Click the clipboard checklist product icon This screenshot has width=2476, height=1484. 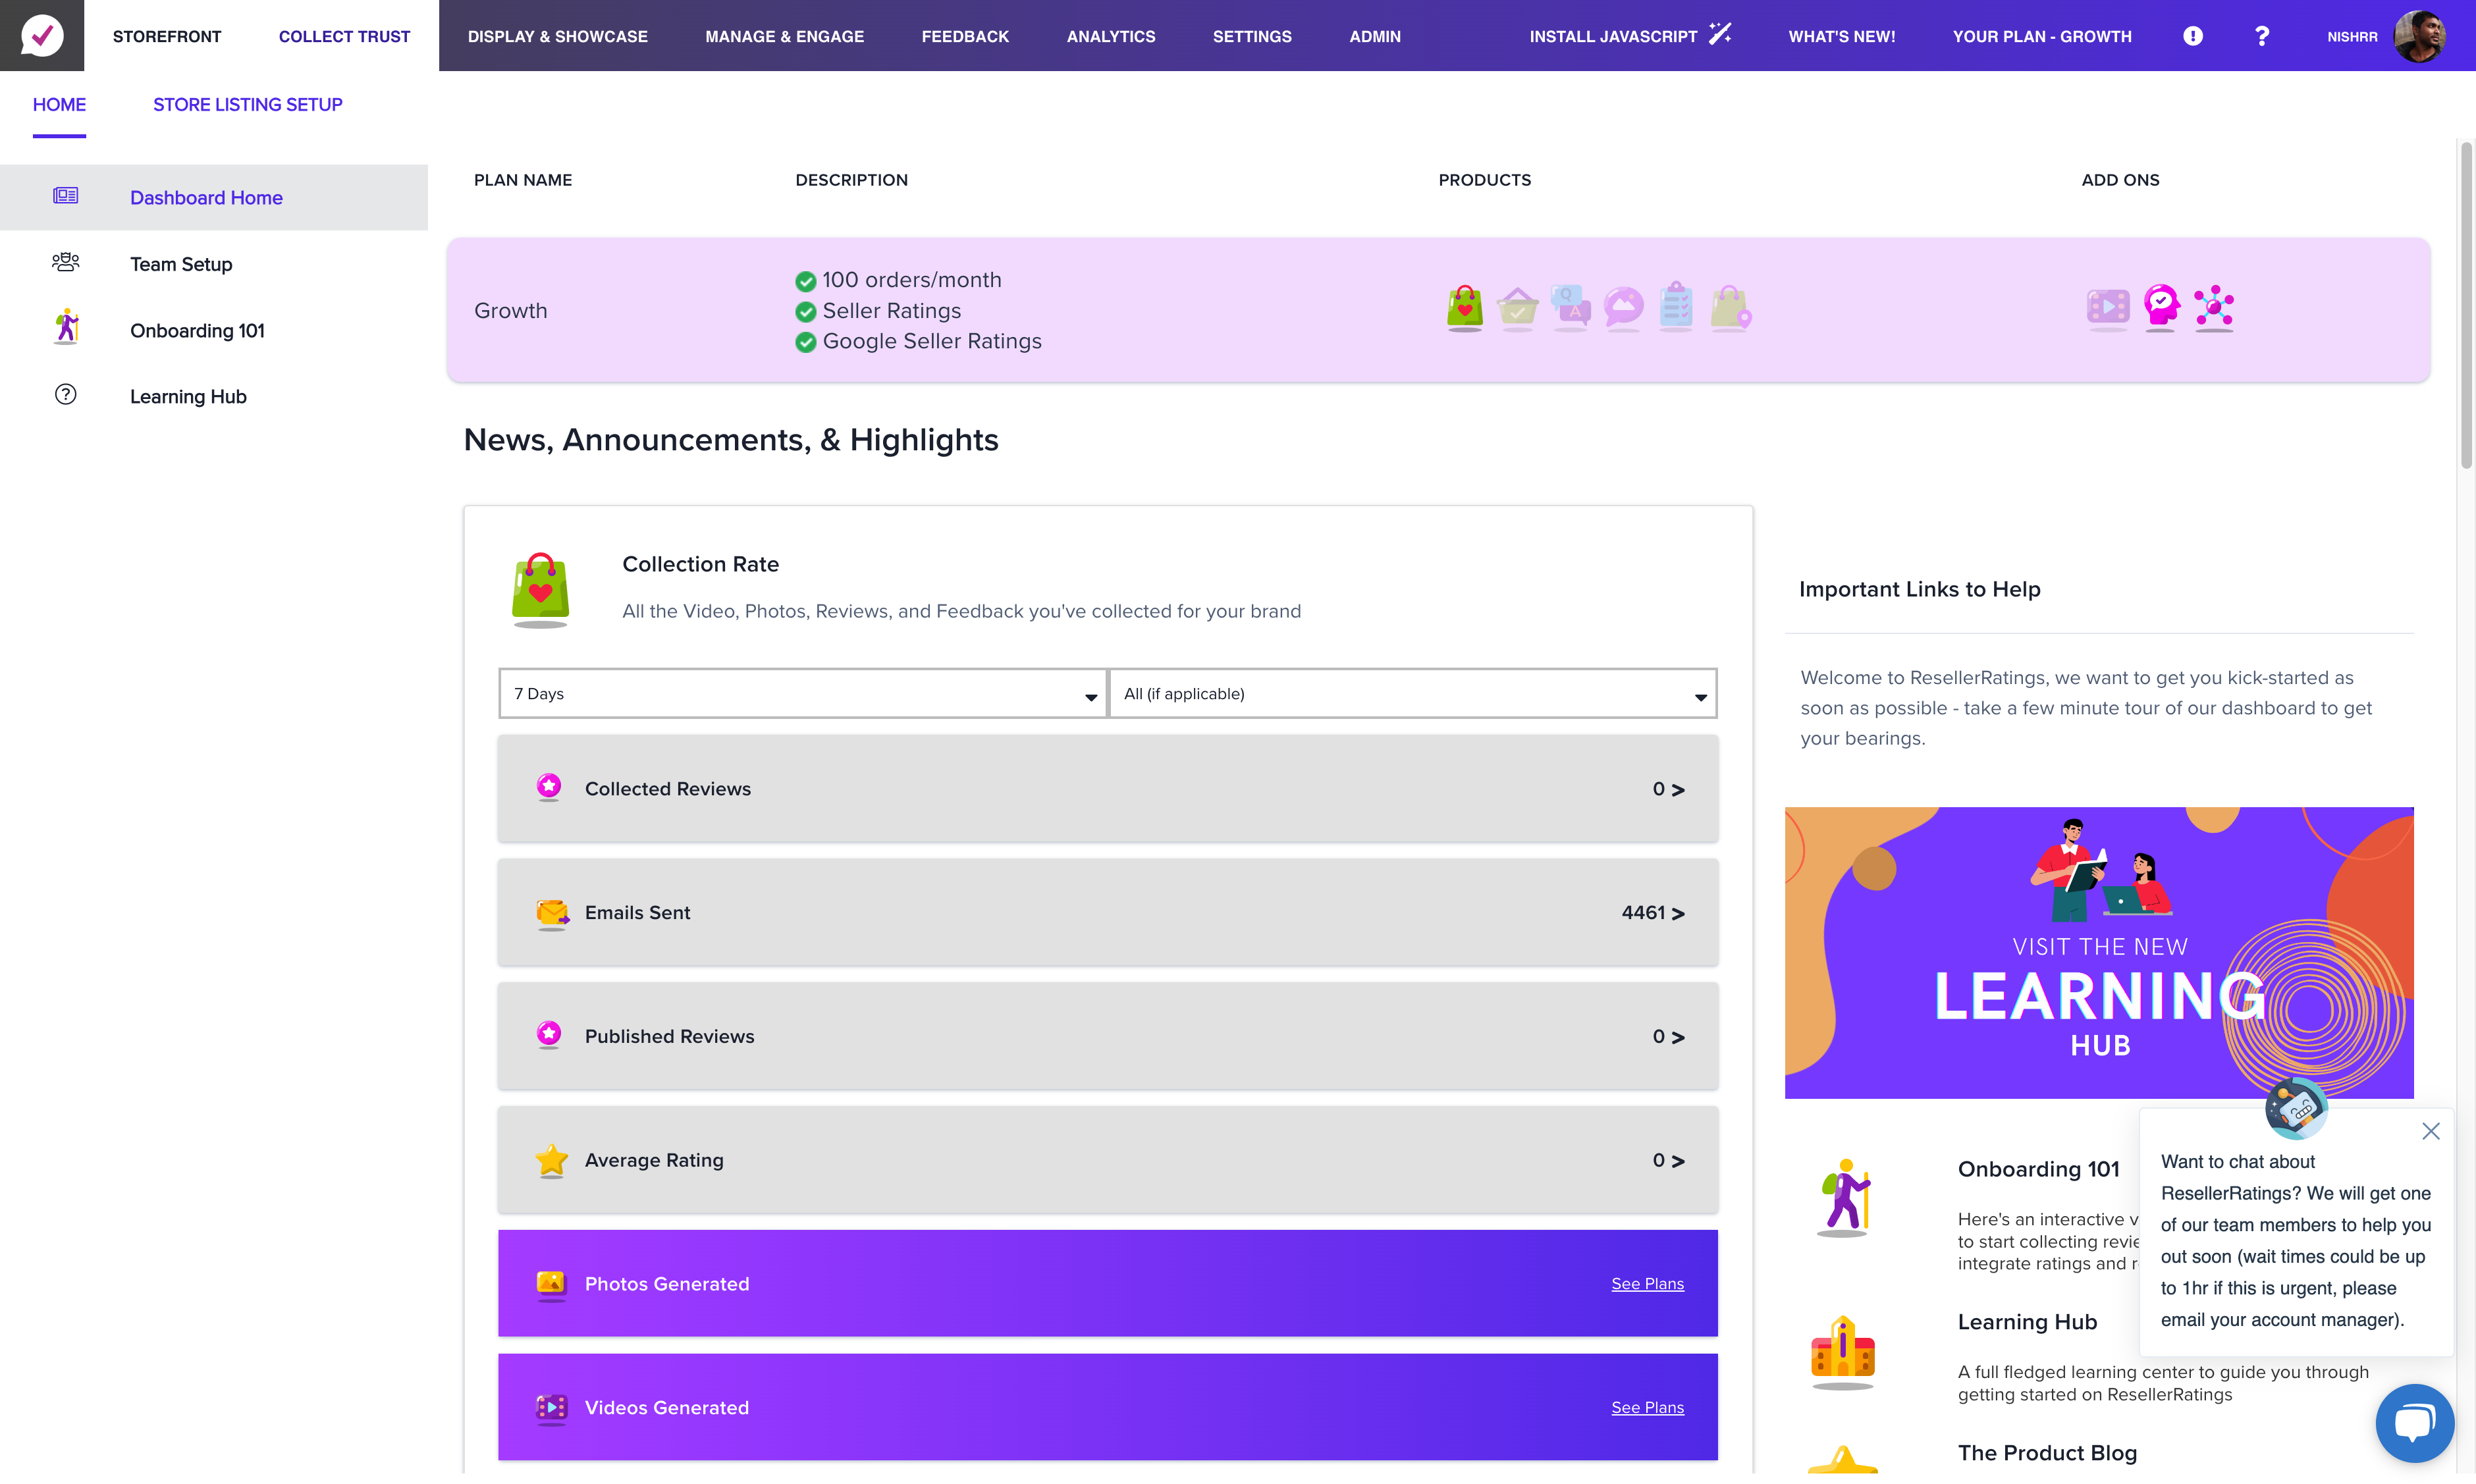click(x=1676, y=306)
